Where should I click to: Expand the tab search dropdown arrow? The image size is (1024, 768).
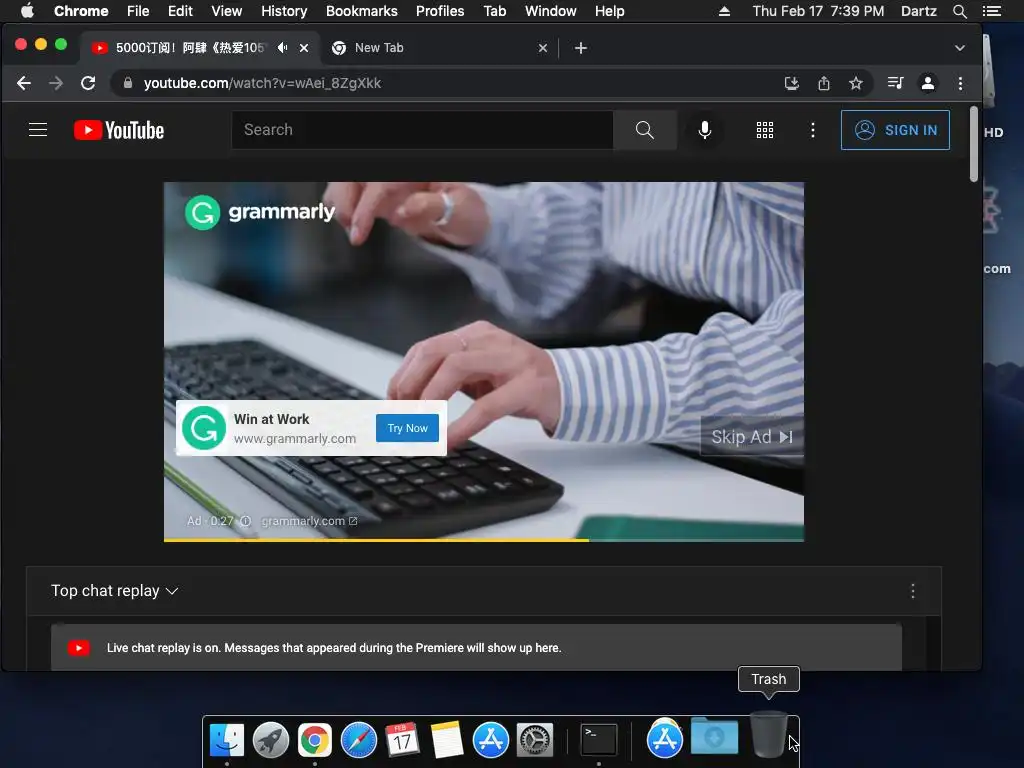[x=959, y=48]
